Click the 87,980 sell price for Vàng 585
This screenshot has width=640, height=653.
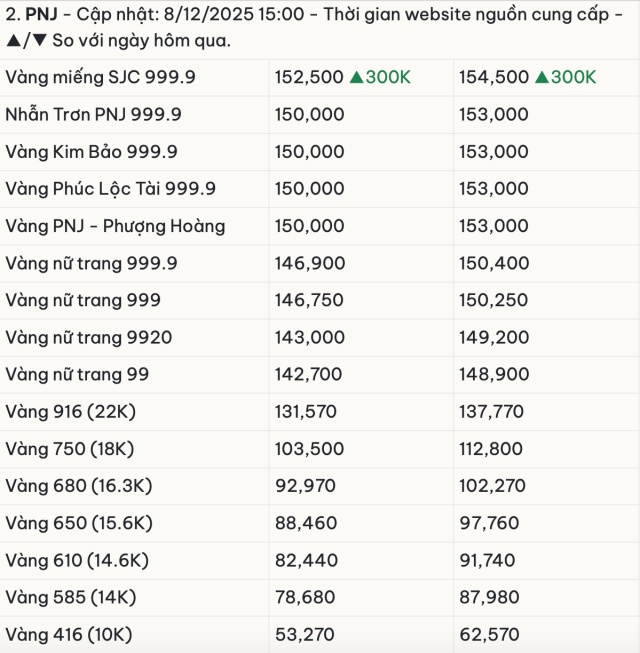coord(489,597)
